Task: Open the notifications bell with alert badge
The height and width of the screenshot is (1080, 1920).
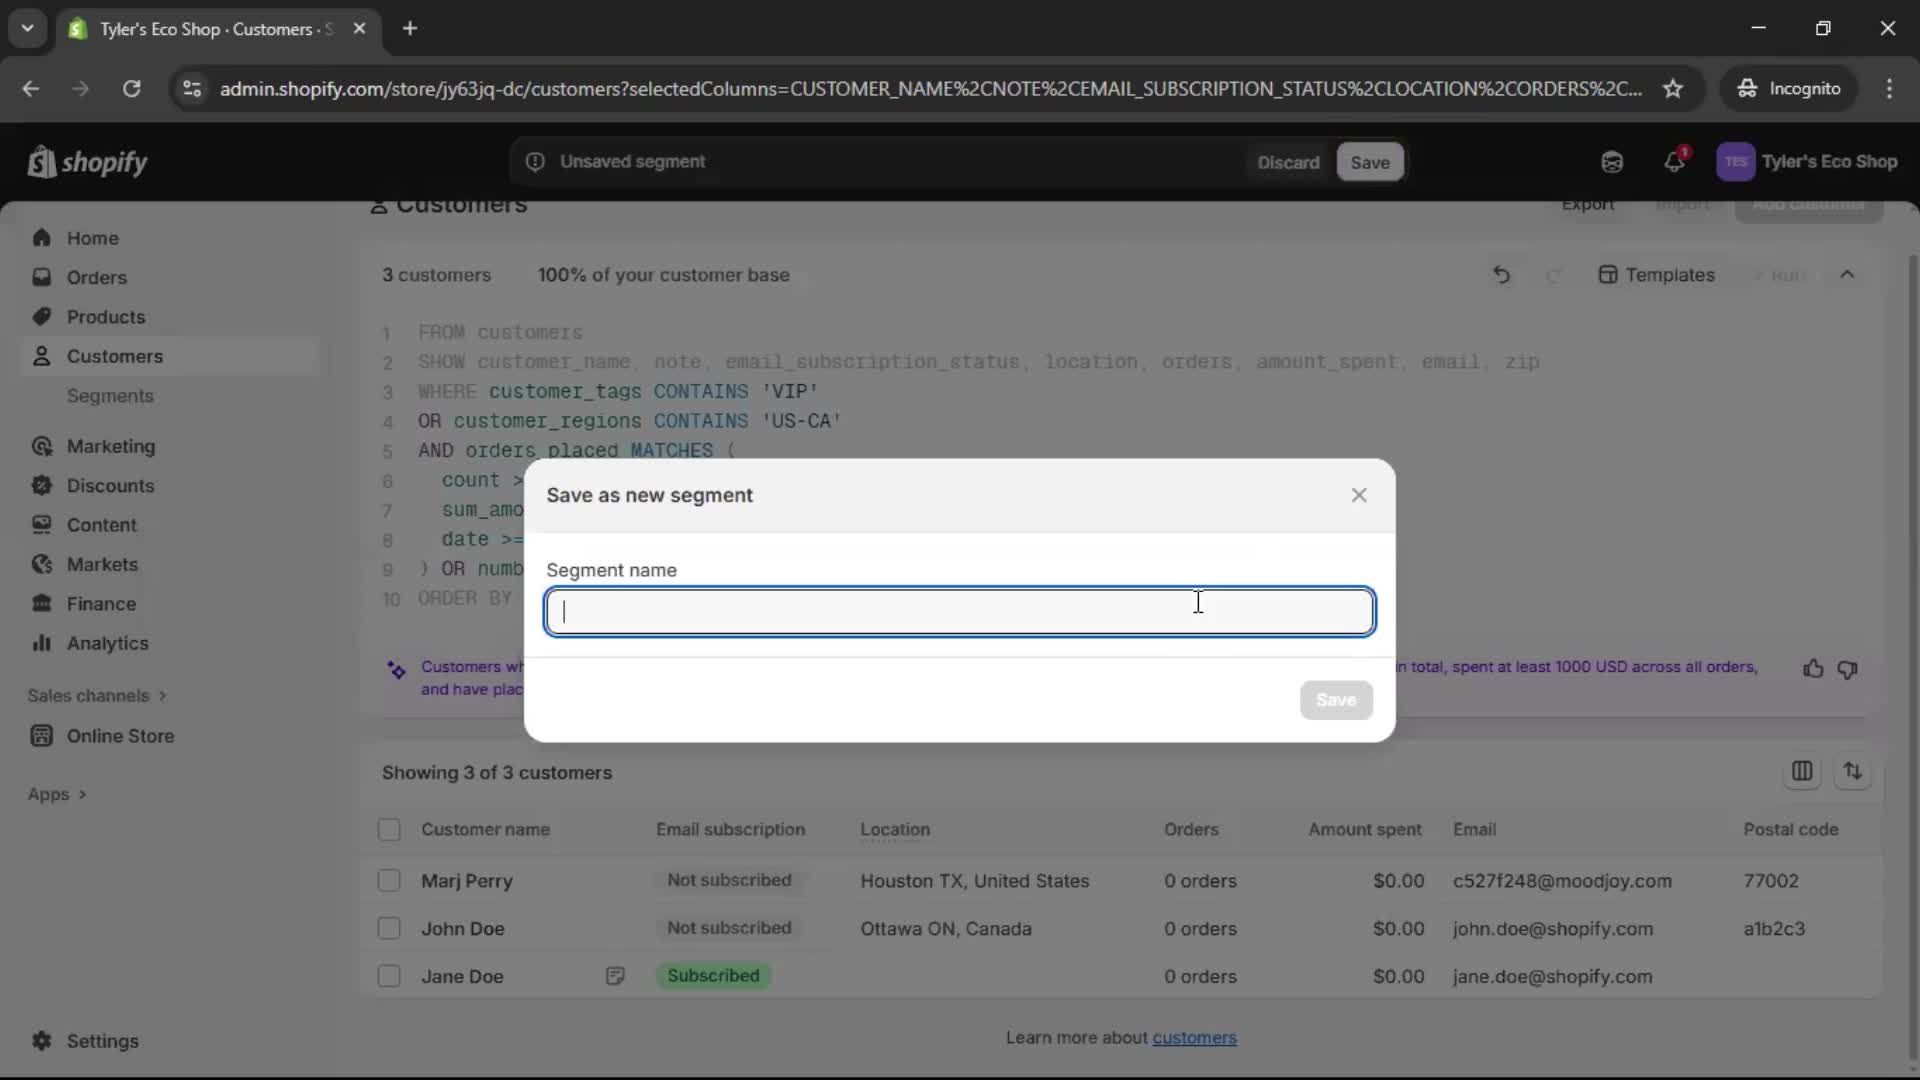Action: [x=1675, y=161]
